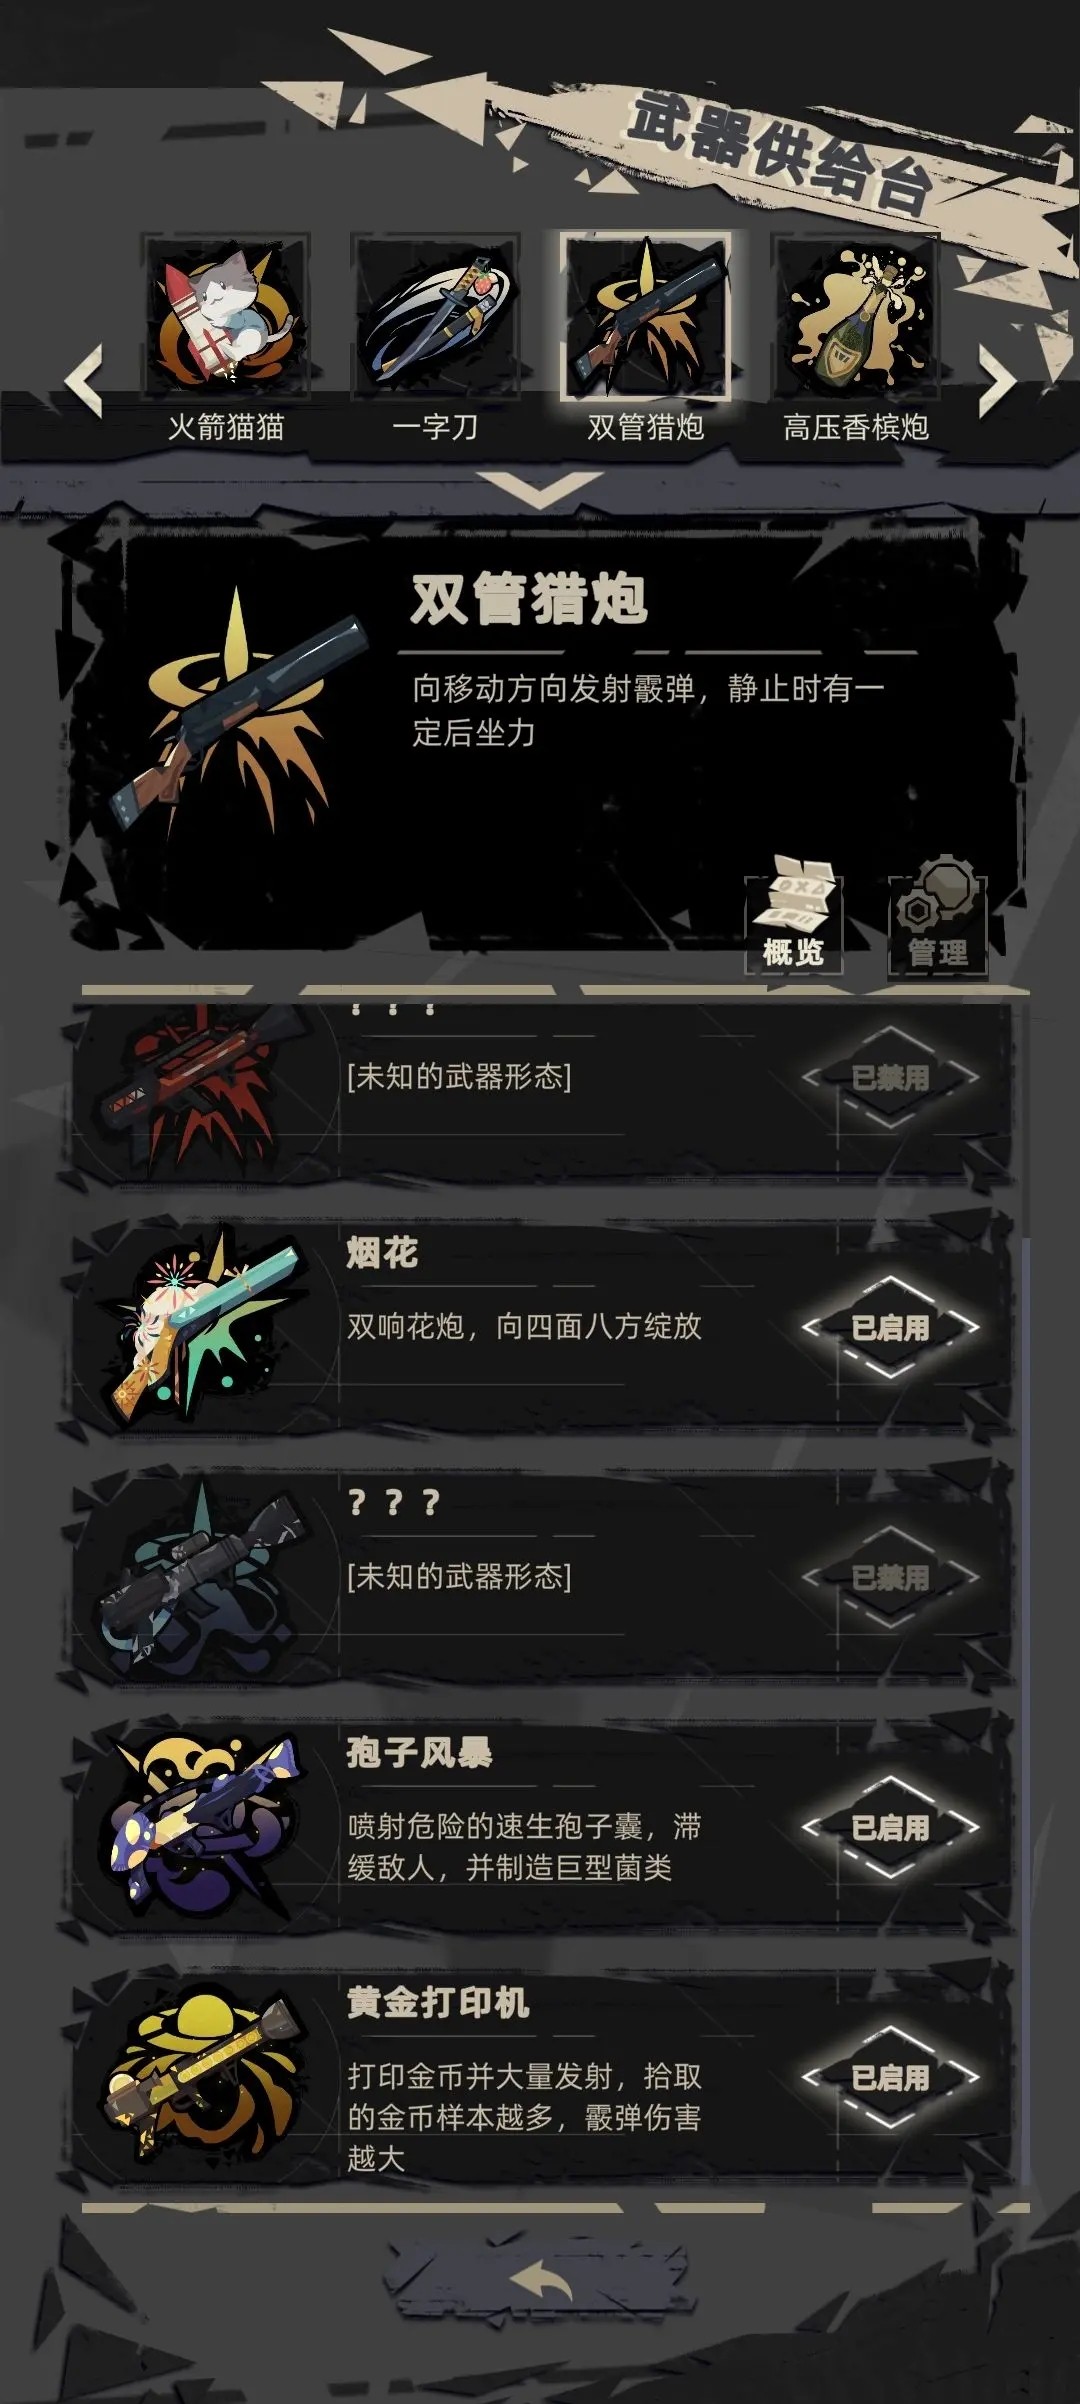Click the 武器供给台 title banner
Image resolution: width=1080 pixels, height=2404 pixels.
tap(780, 152)
